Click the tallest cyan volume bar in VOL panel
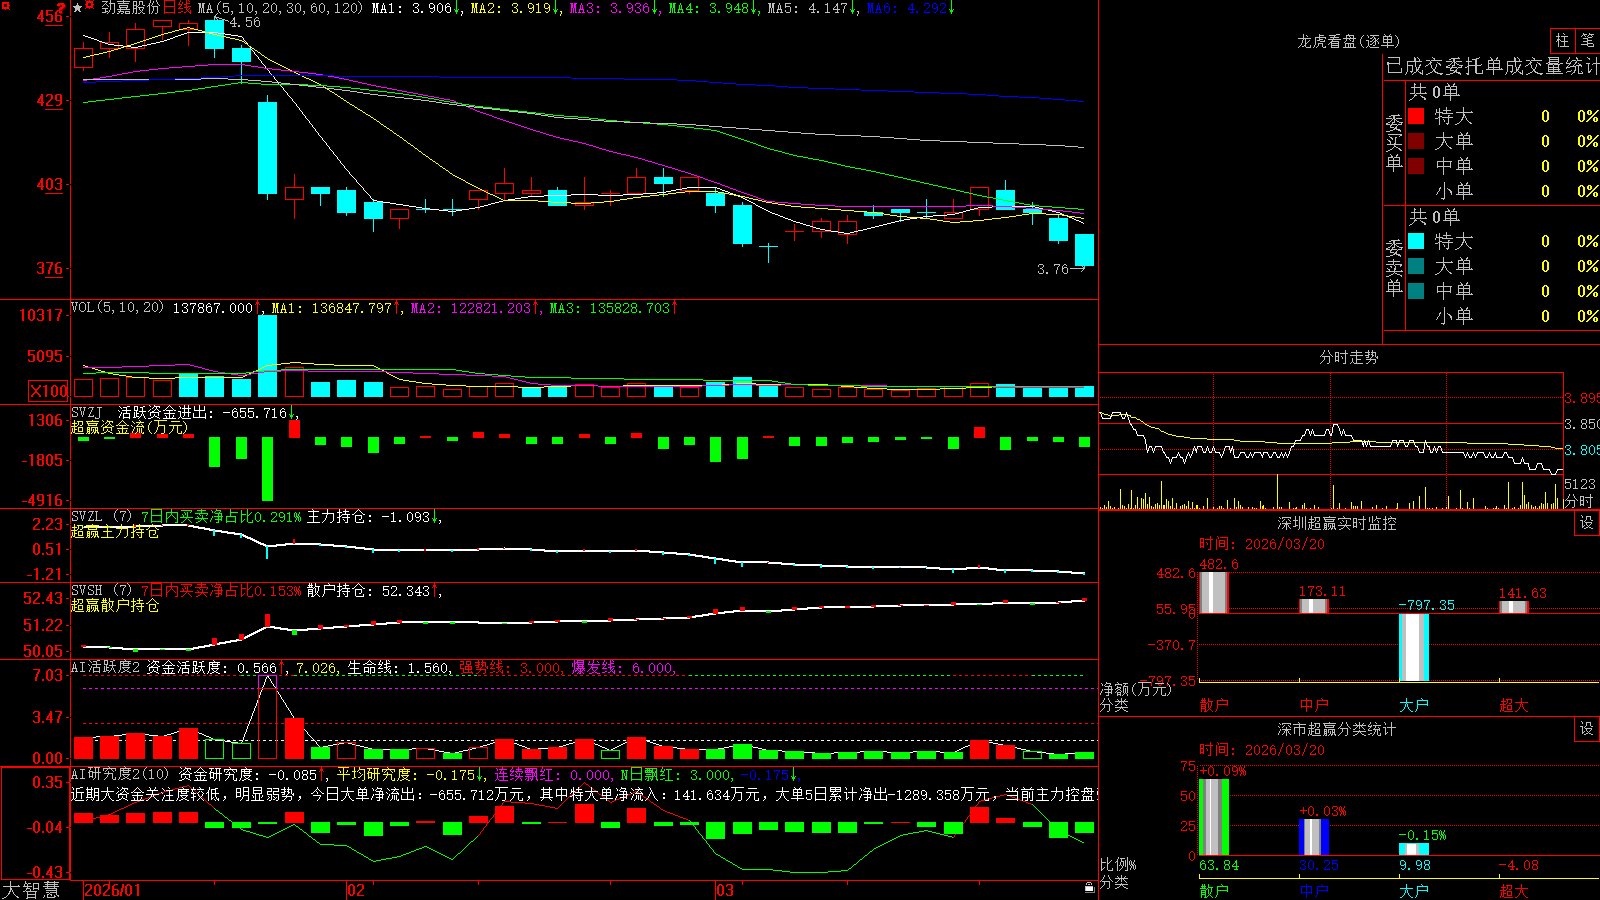Image resolution: width=1600 pixels, height=900 pixels. tap(267, 356)
